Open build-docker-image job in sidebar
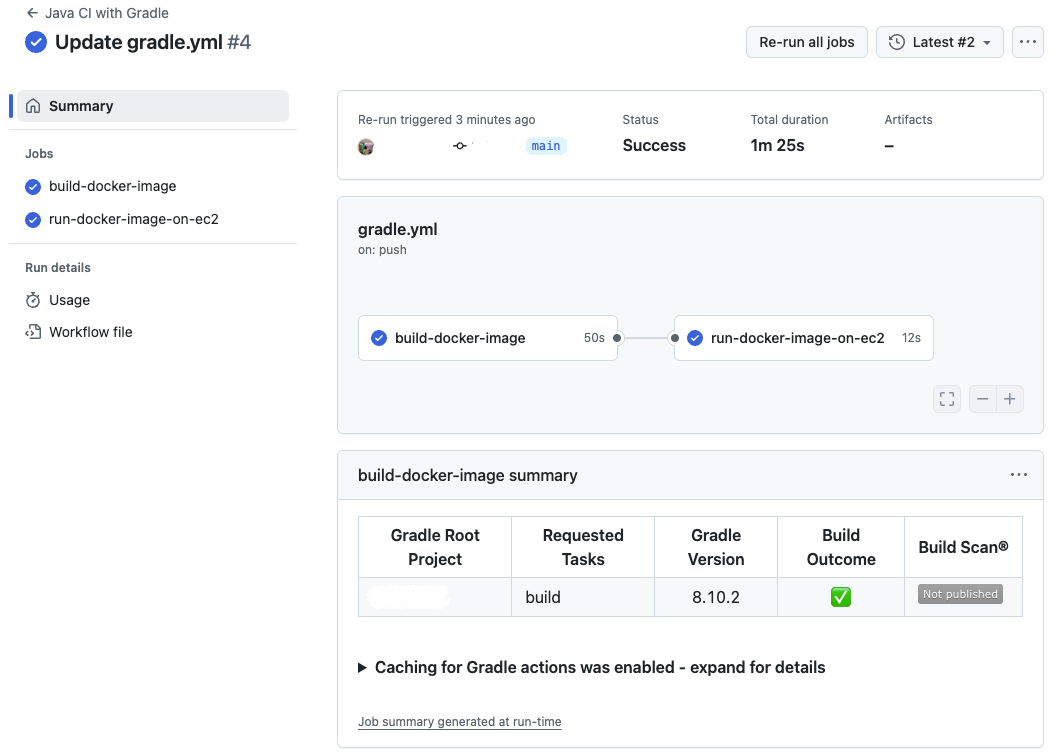This screenshot has width=1059, height=755. tap(112, 186)
